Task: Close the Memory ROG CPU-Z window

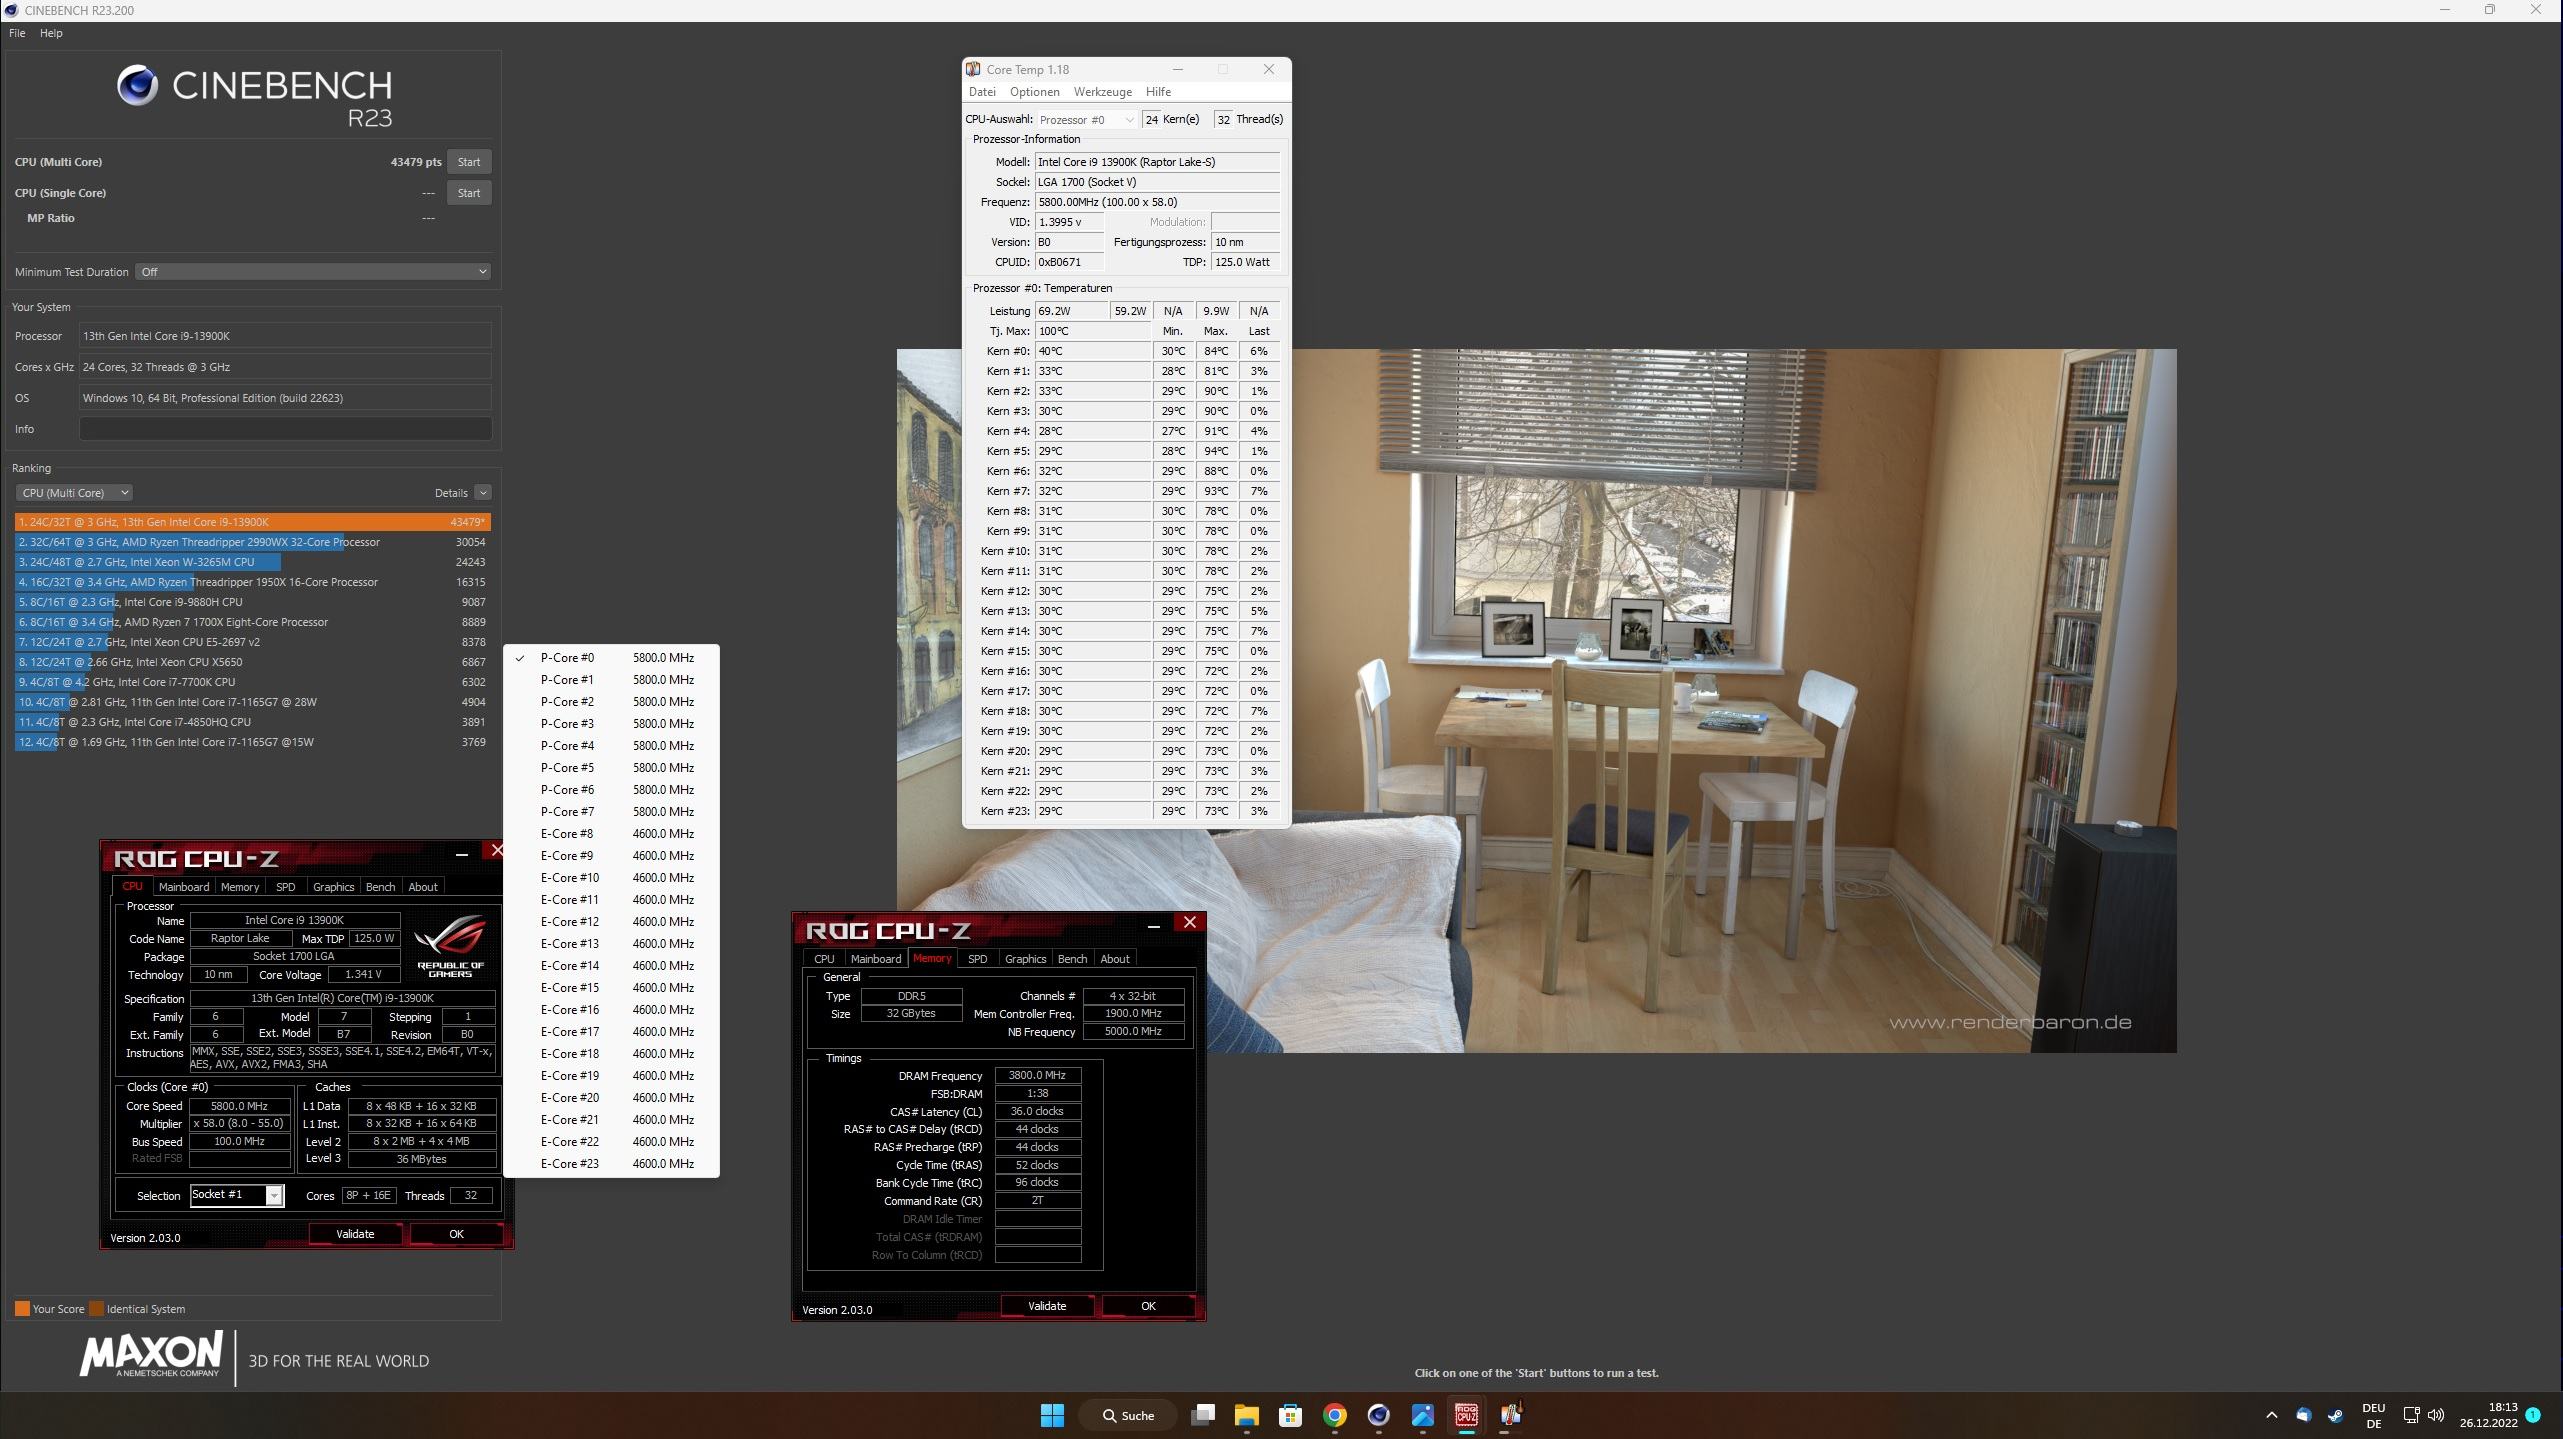Action: [1189, 922]
